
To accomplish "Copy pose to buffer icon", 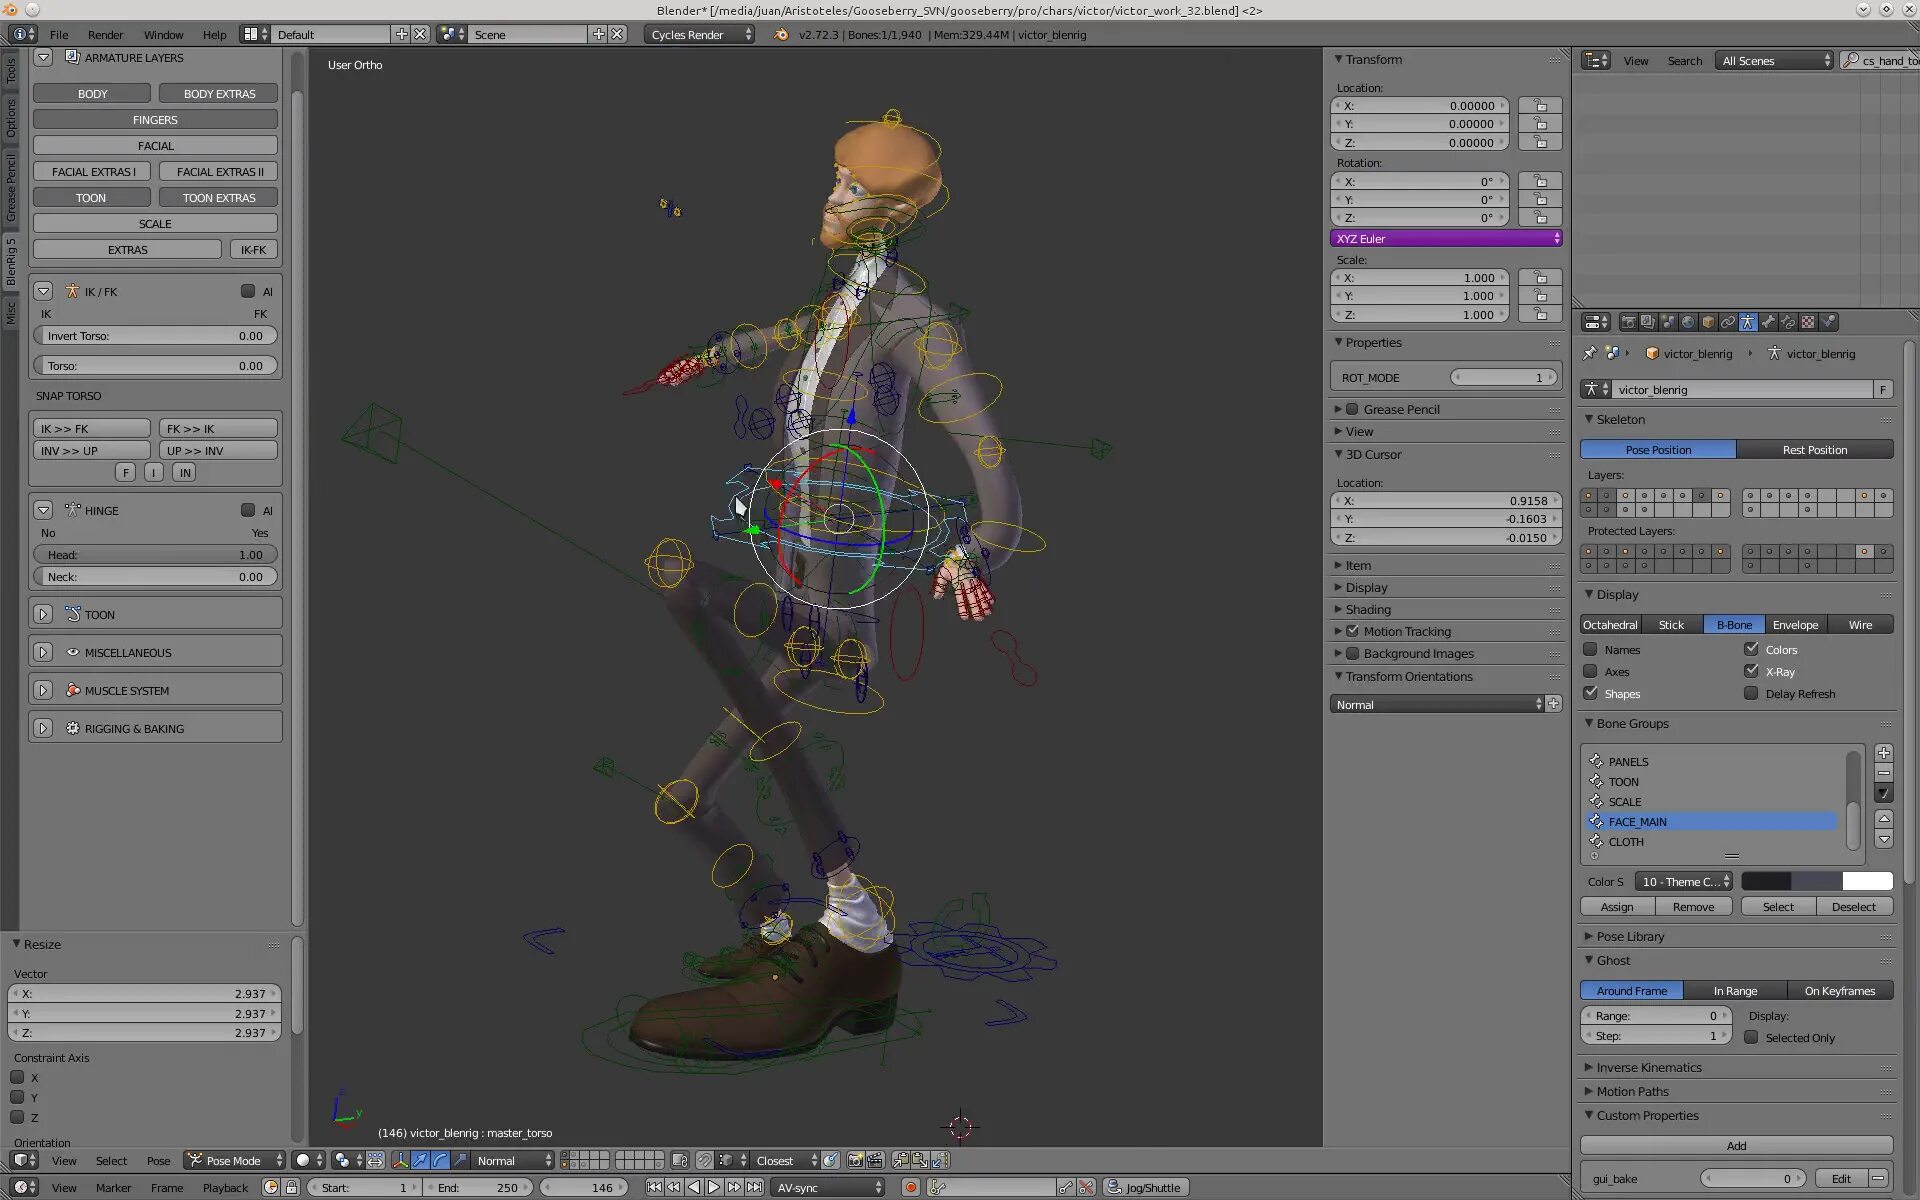I will (900, 1160).
